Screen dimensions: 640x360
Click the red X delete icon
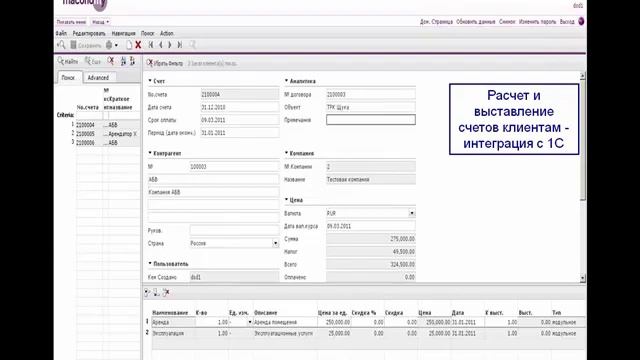point(138,45)
